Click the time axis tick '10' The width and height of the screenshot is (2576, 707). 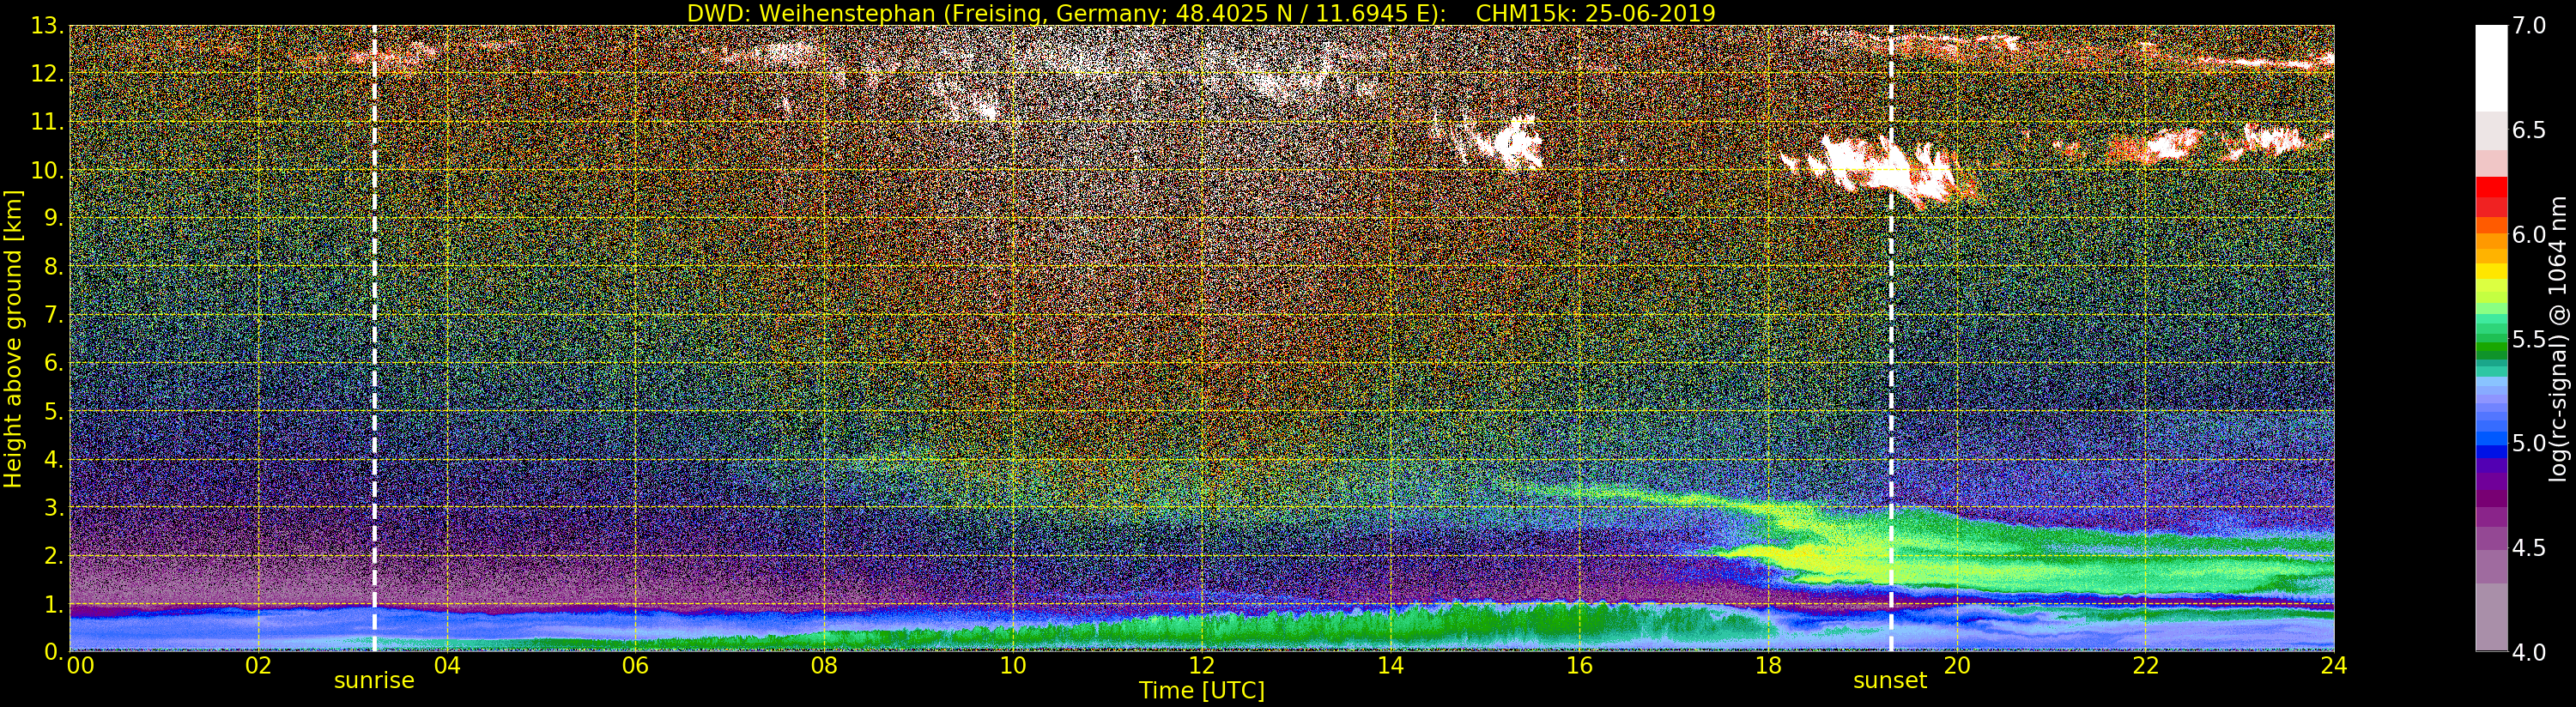point(1013,665)
